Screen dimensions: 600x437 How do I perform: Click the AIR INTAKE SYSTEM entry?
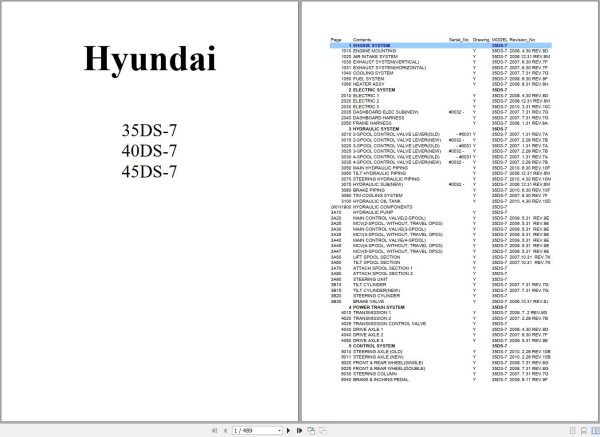click(375, 56)
